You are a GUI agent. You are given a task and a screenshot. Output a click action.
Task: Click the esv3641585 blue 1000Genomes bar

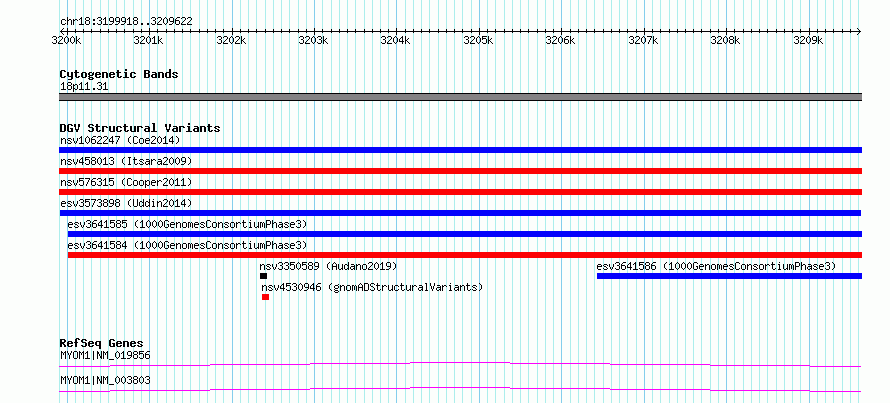[x=464, y=234]
